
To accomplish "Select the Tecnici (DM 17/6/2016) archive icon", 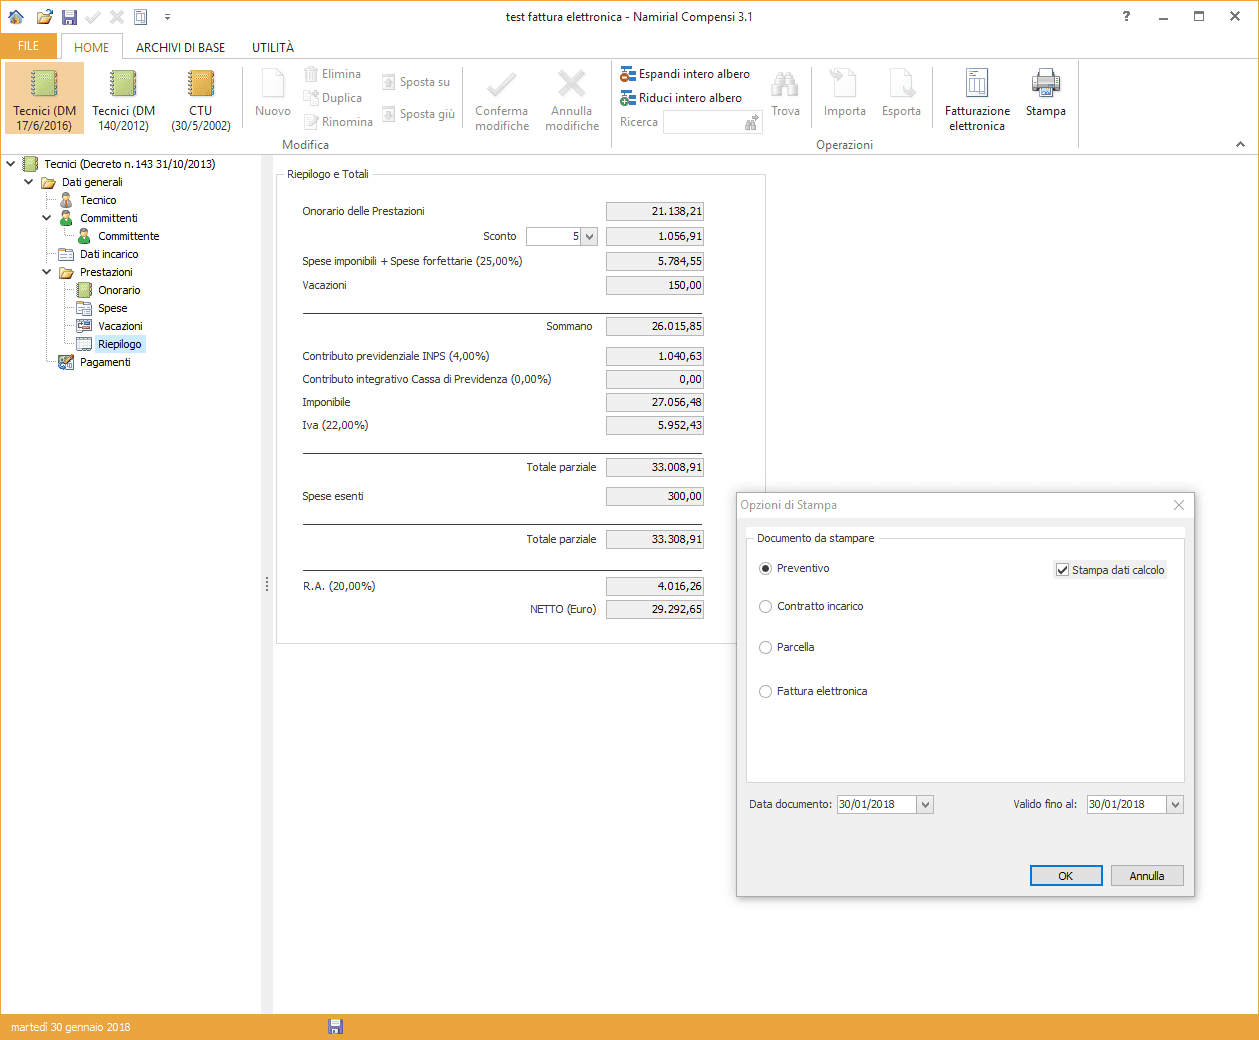I will pyautogui.click(x=43, y=97).
